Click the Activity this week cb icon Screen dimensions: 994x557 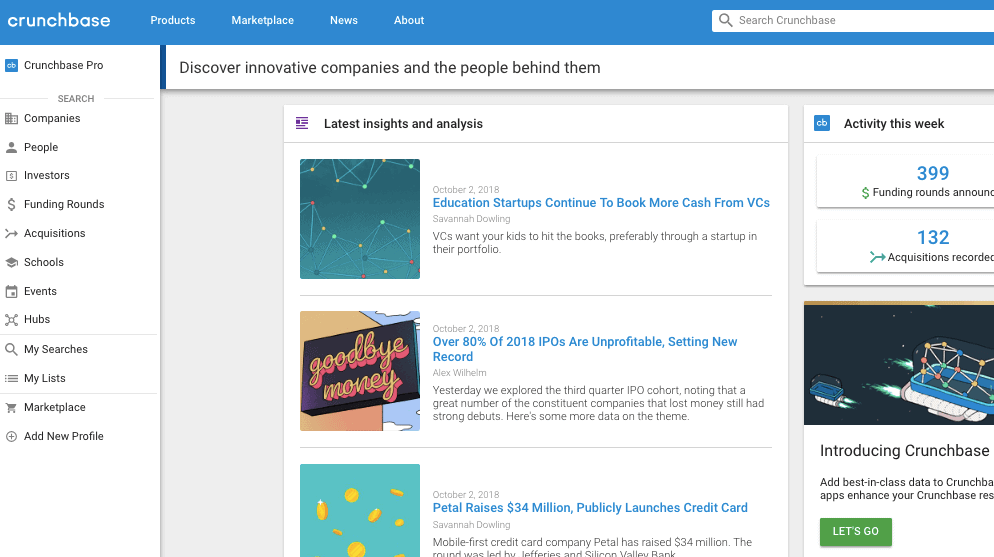(822, 123)
